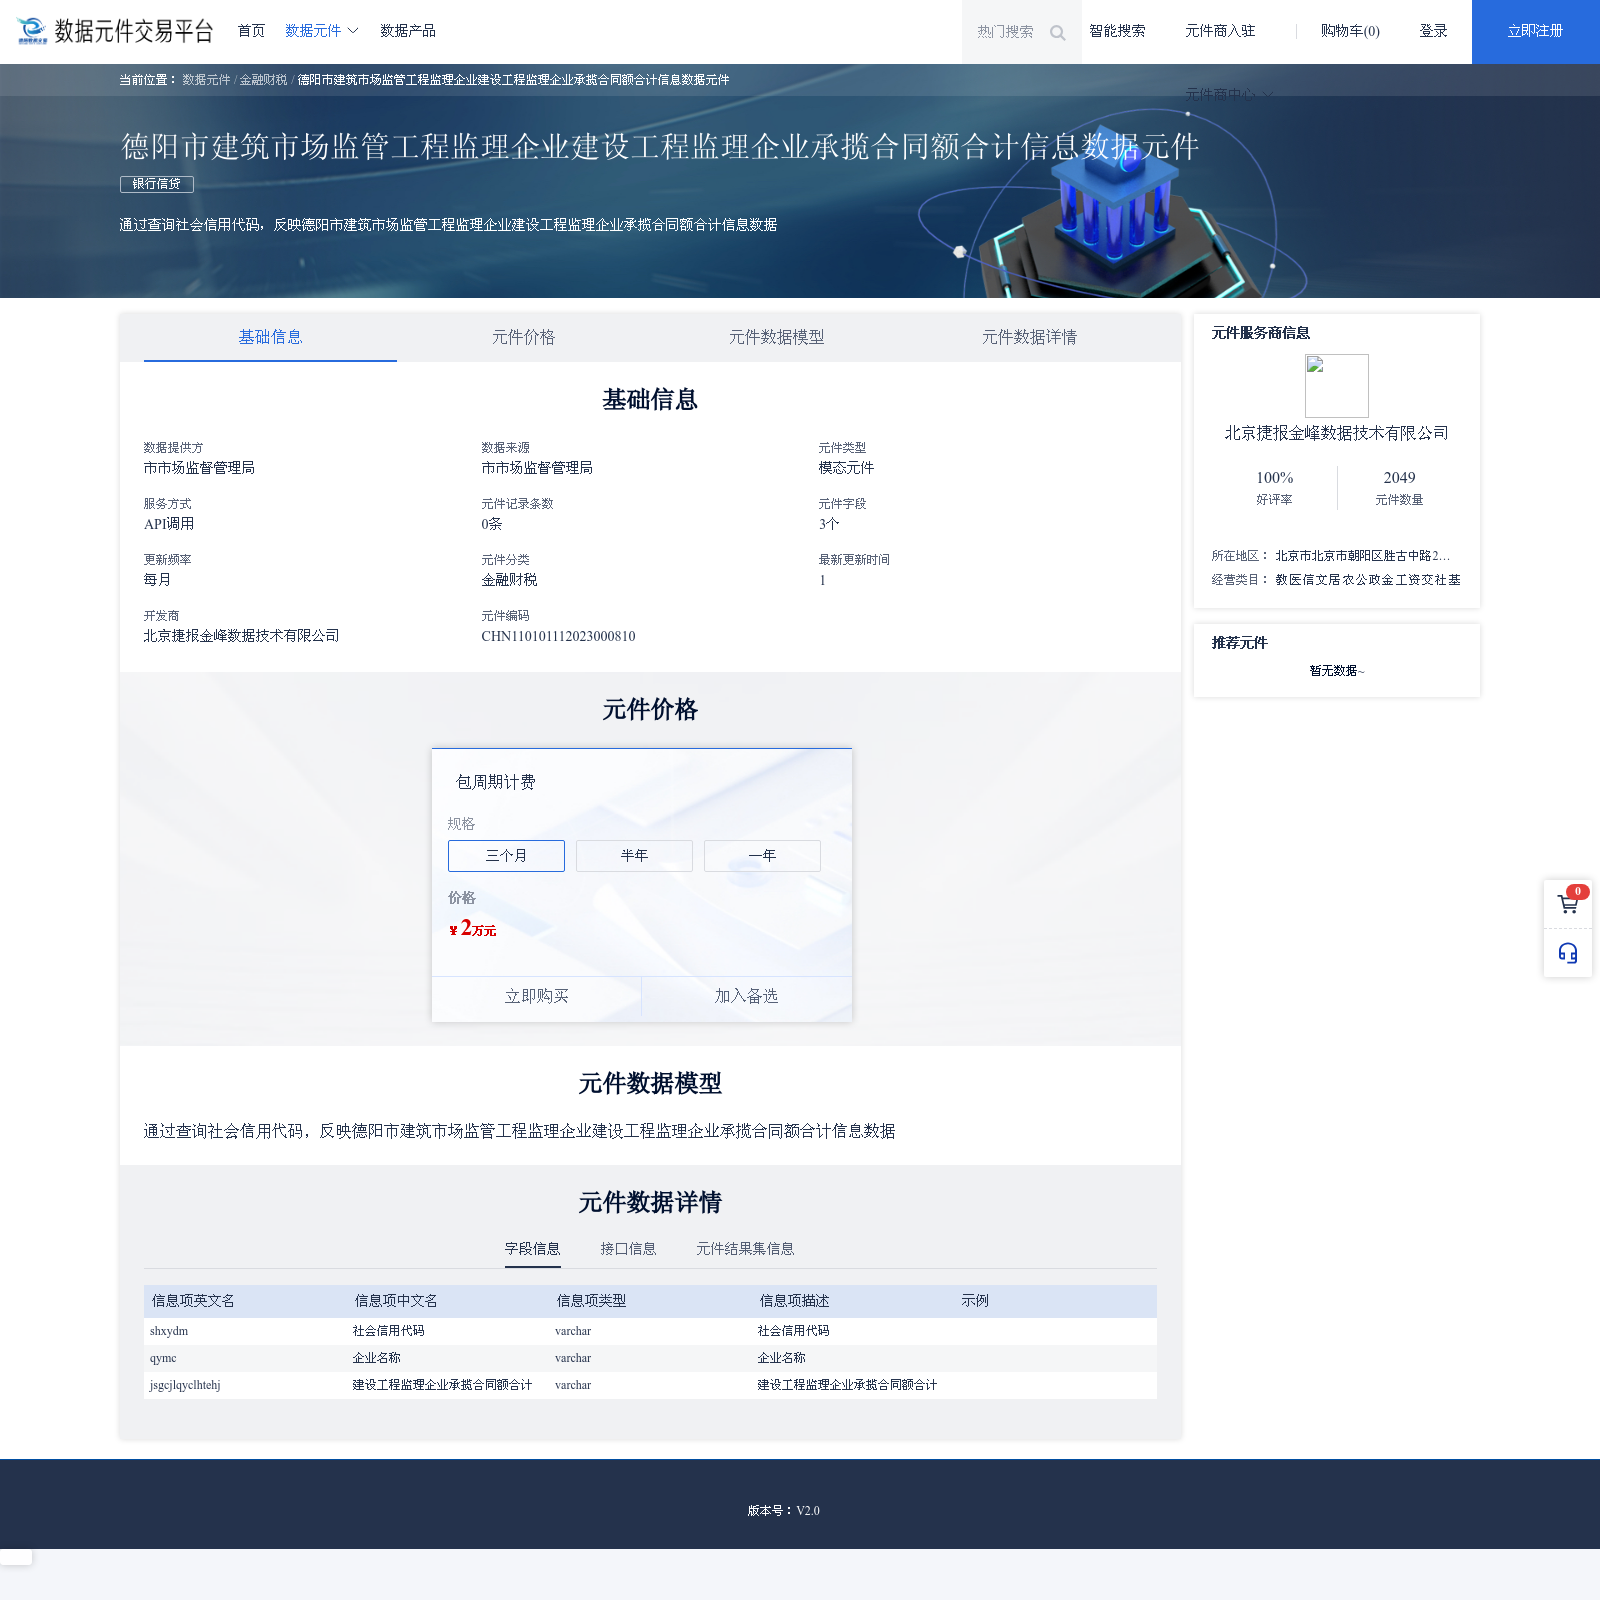The width and height of the screenshot is (1600, 1600).
Task: Switch to the 元件数据模型 tab
Action: click(x=776, y=338)
